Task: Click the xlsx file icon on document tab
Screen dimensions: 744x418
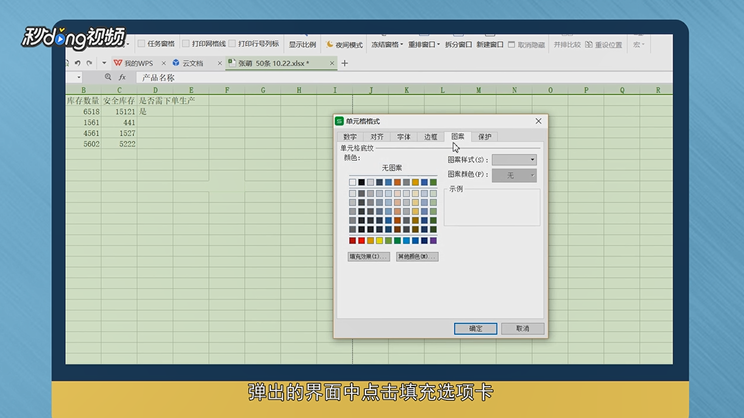Action: [232, 62]
